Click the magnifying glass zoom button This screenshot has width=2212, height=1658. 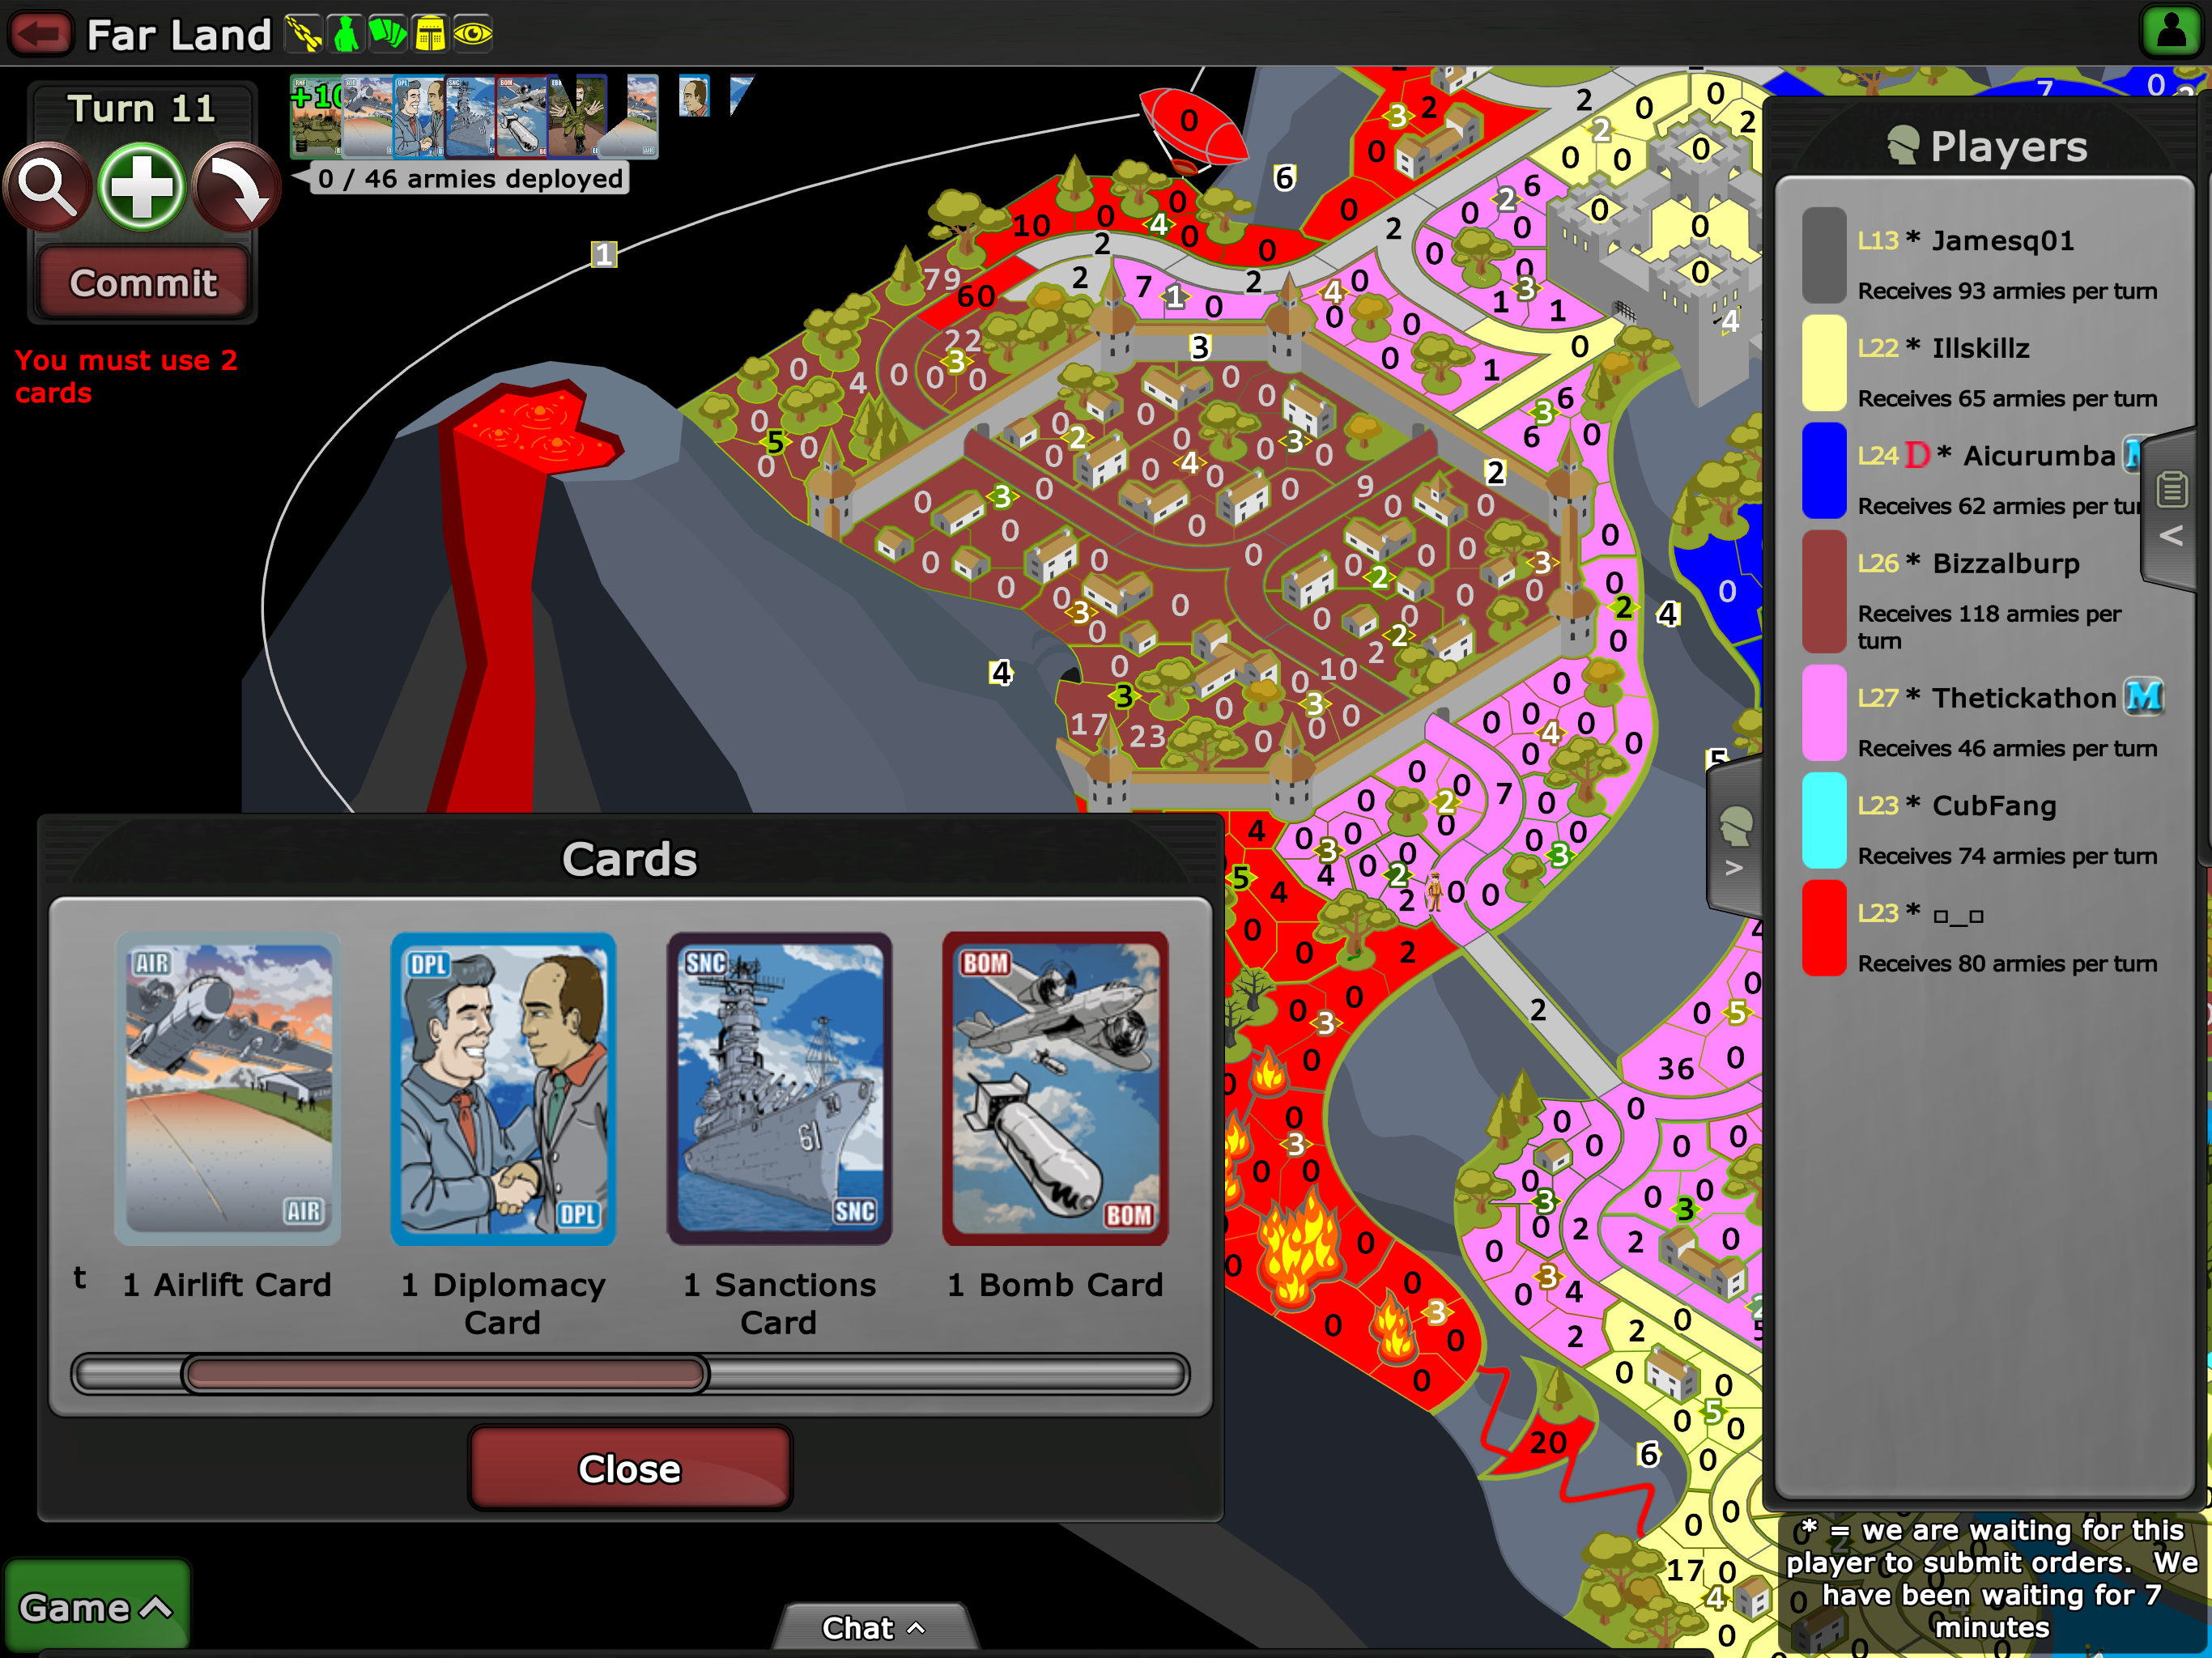47,187
